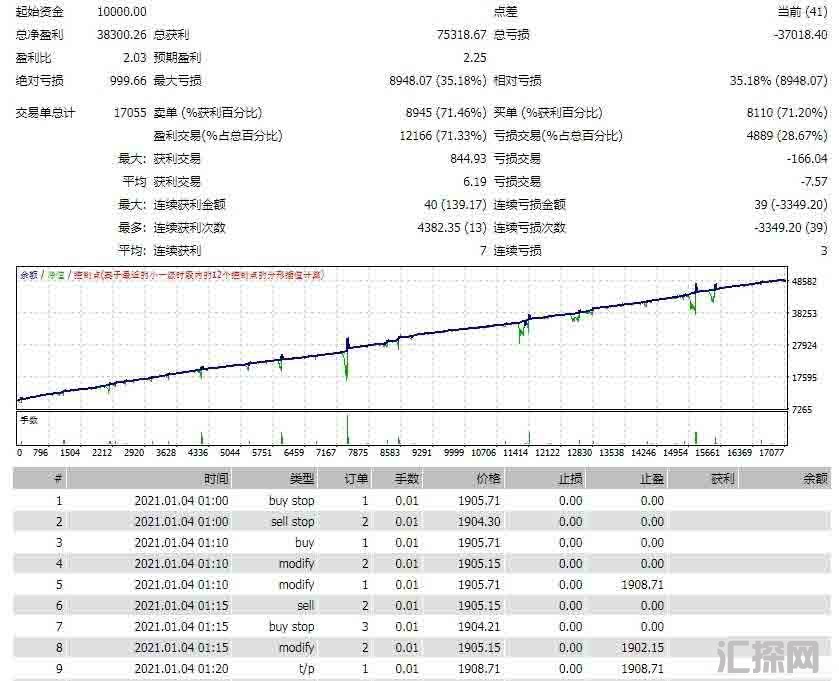Click the 48582 value on chart scale

tap(805, 282)
